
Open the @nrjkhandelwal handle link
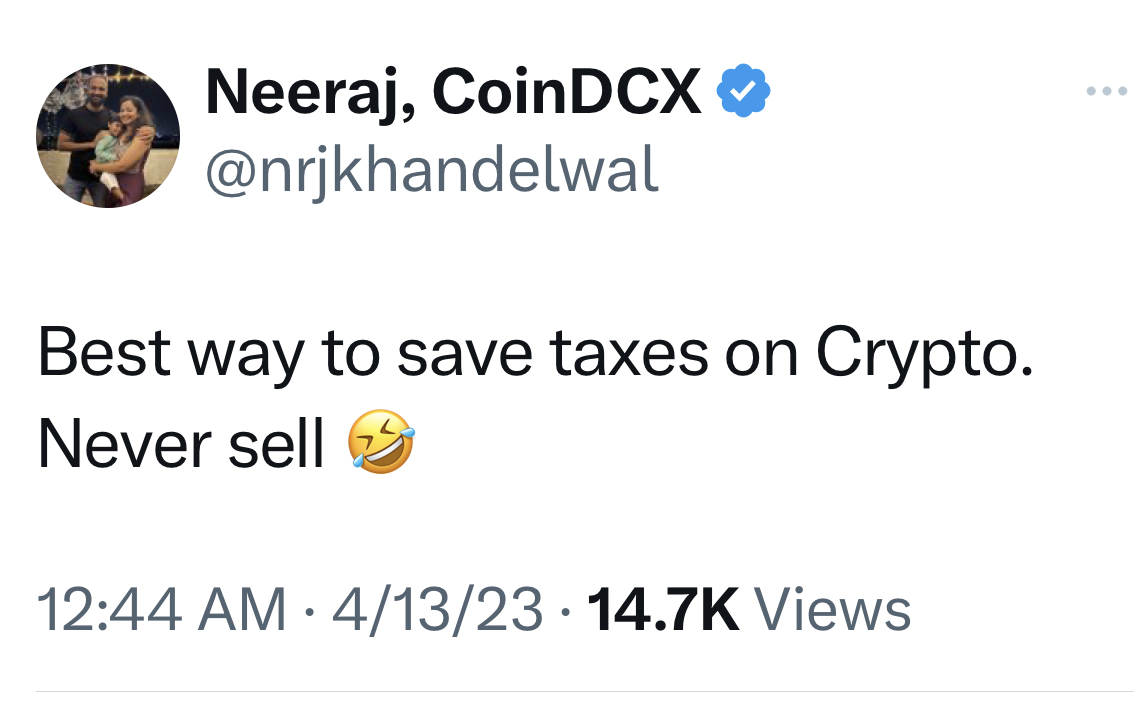coord(431,171)
